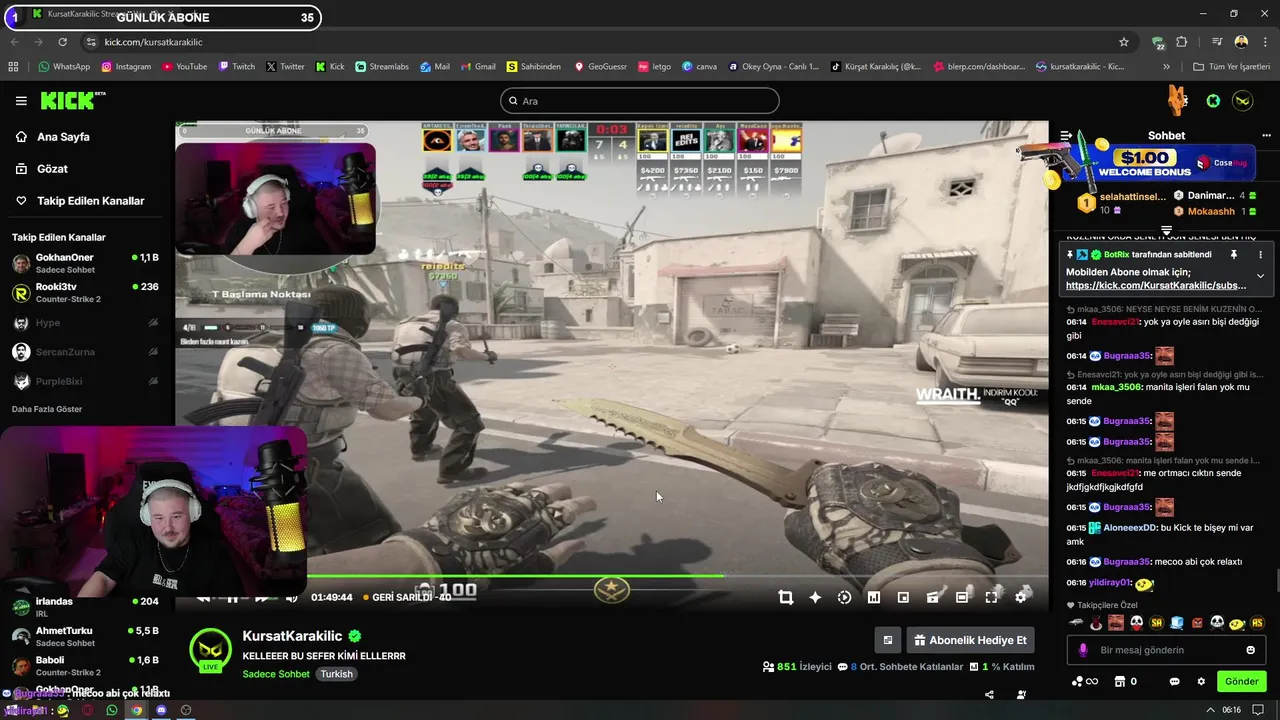
Task: Open the Twitch bookmark
Action: (x=237, y=67)
